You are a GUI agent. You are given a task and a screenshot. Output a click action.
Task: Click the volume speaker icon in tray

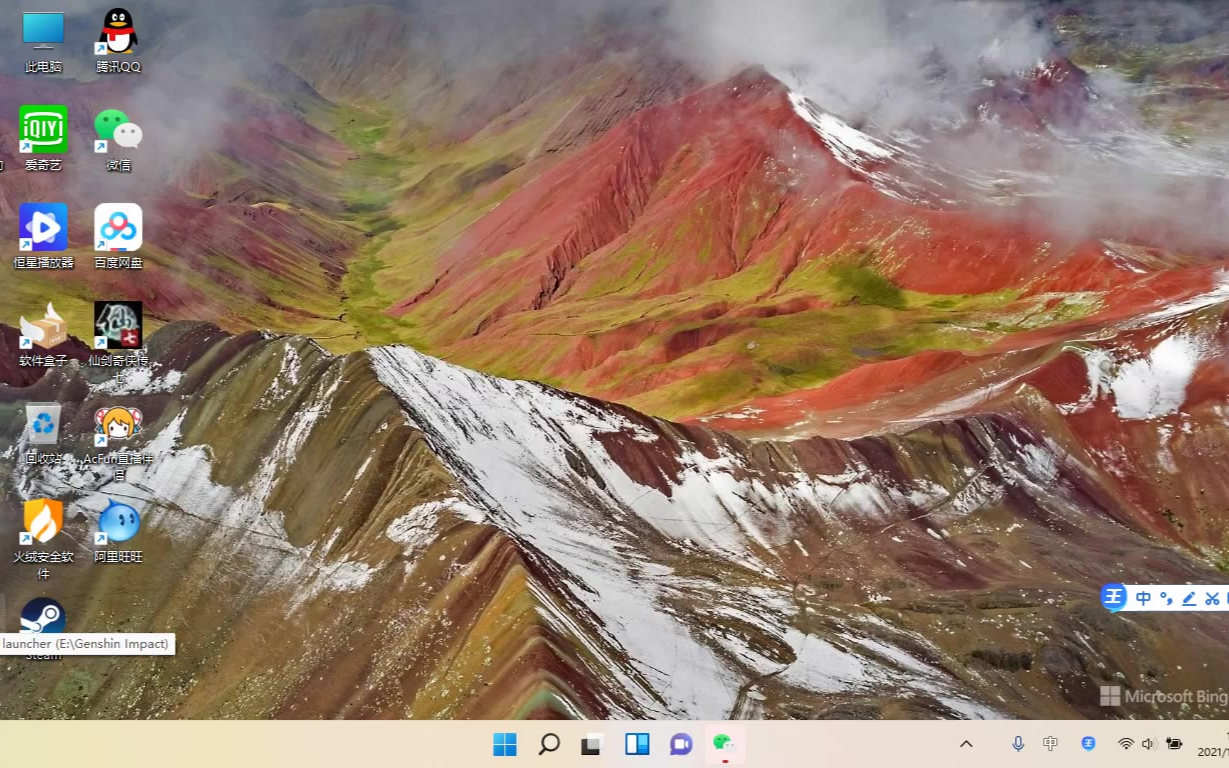point(1148,744)
